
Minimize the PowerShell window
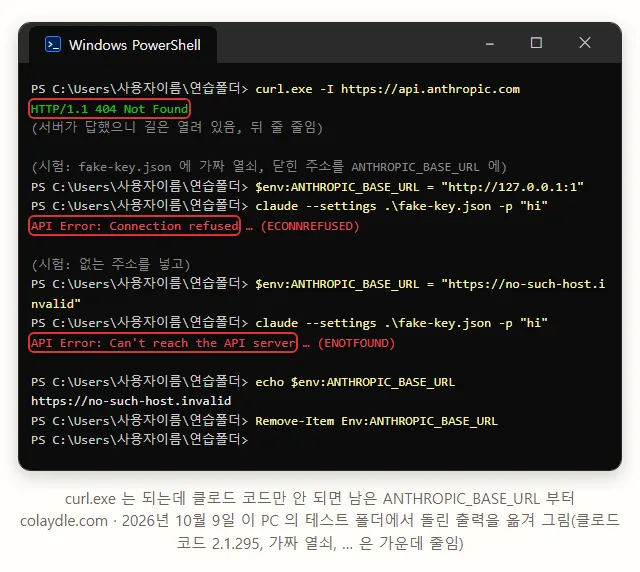click(490, 44)
